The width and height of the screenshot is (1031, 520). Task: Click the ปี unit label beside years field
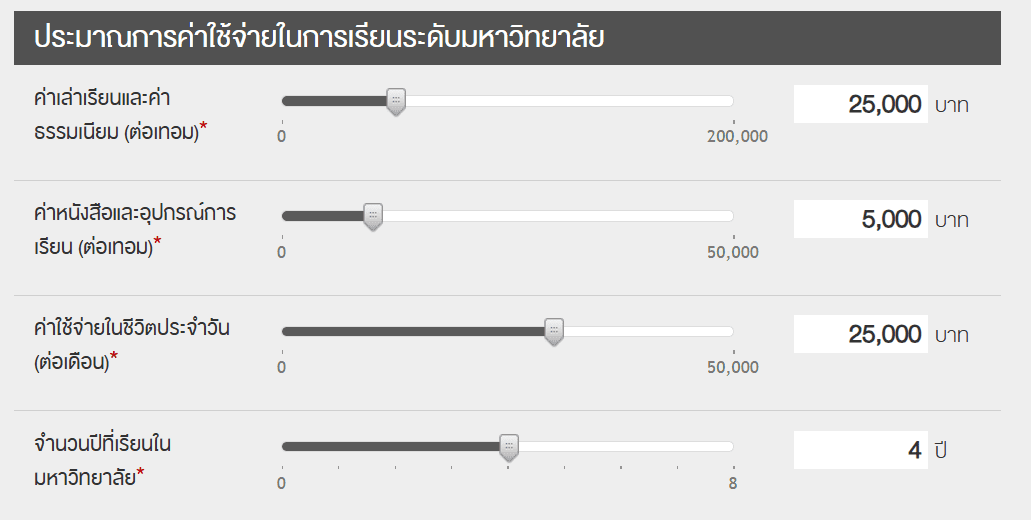point(940,451)
